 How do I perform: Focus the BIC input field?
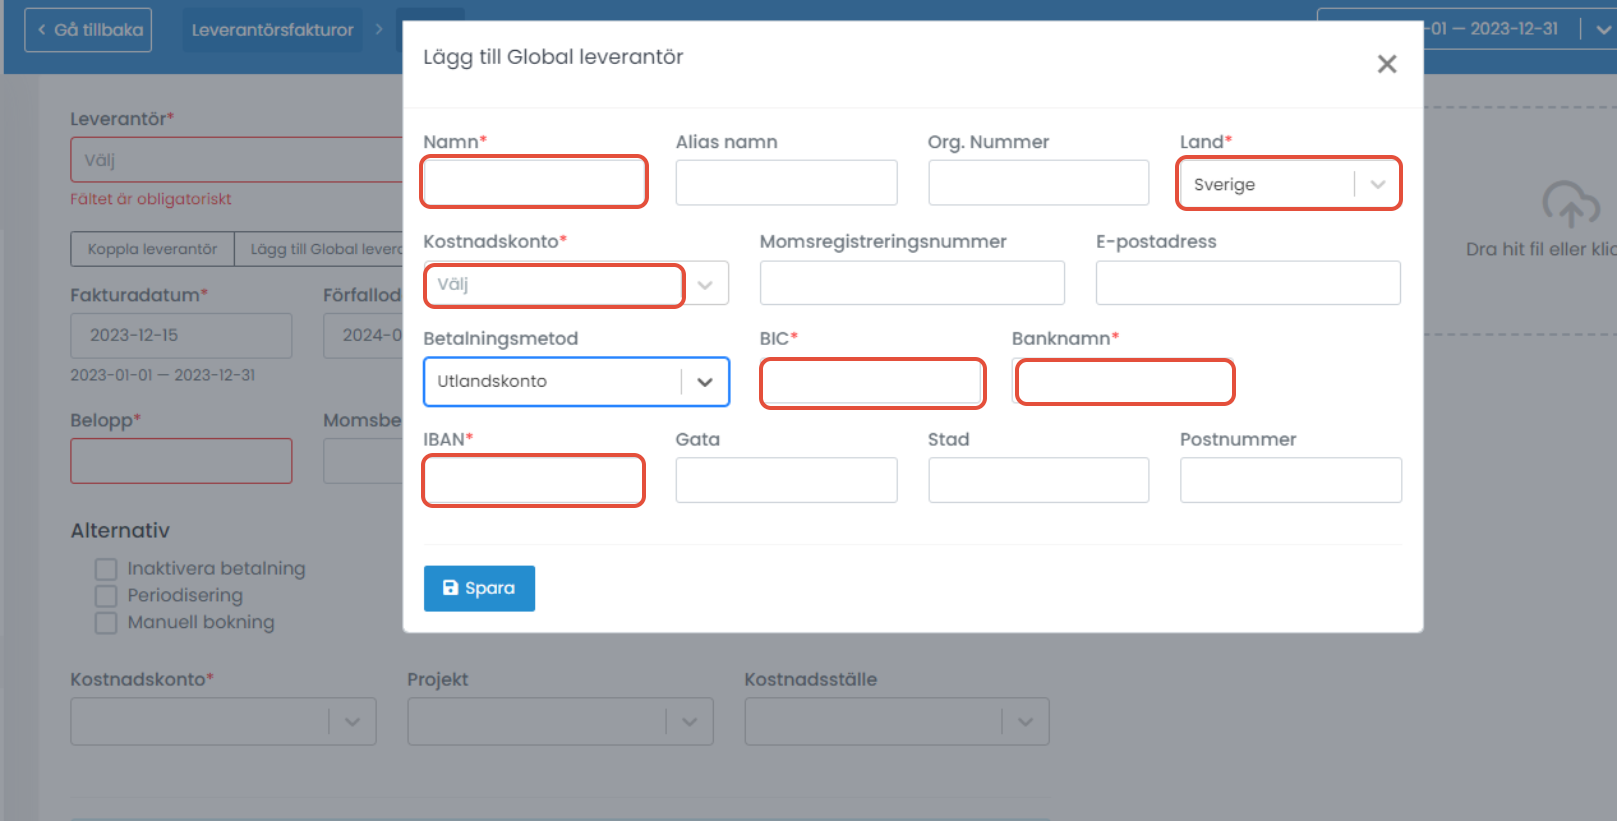pos(872,382)
